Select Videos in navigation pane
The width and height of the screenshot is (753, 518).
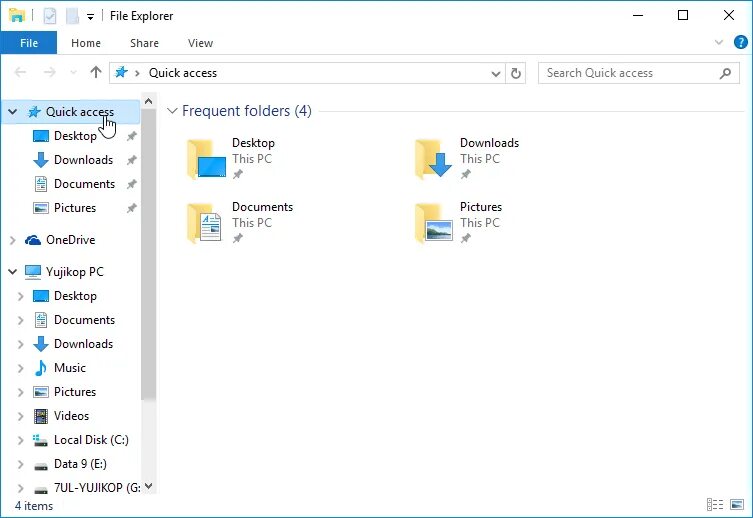(x=72, y=416)
